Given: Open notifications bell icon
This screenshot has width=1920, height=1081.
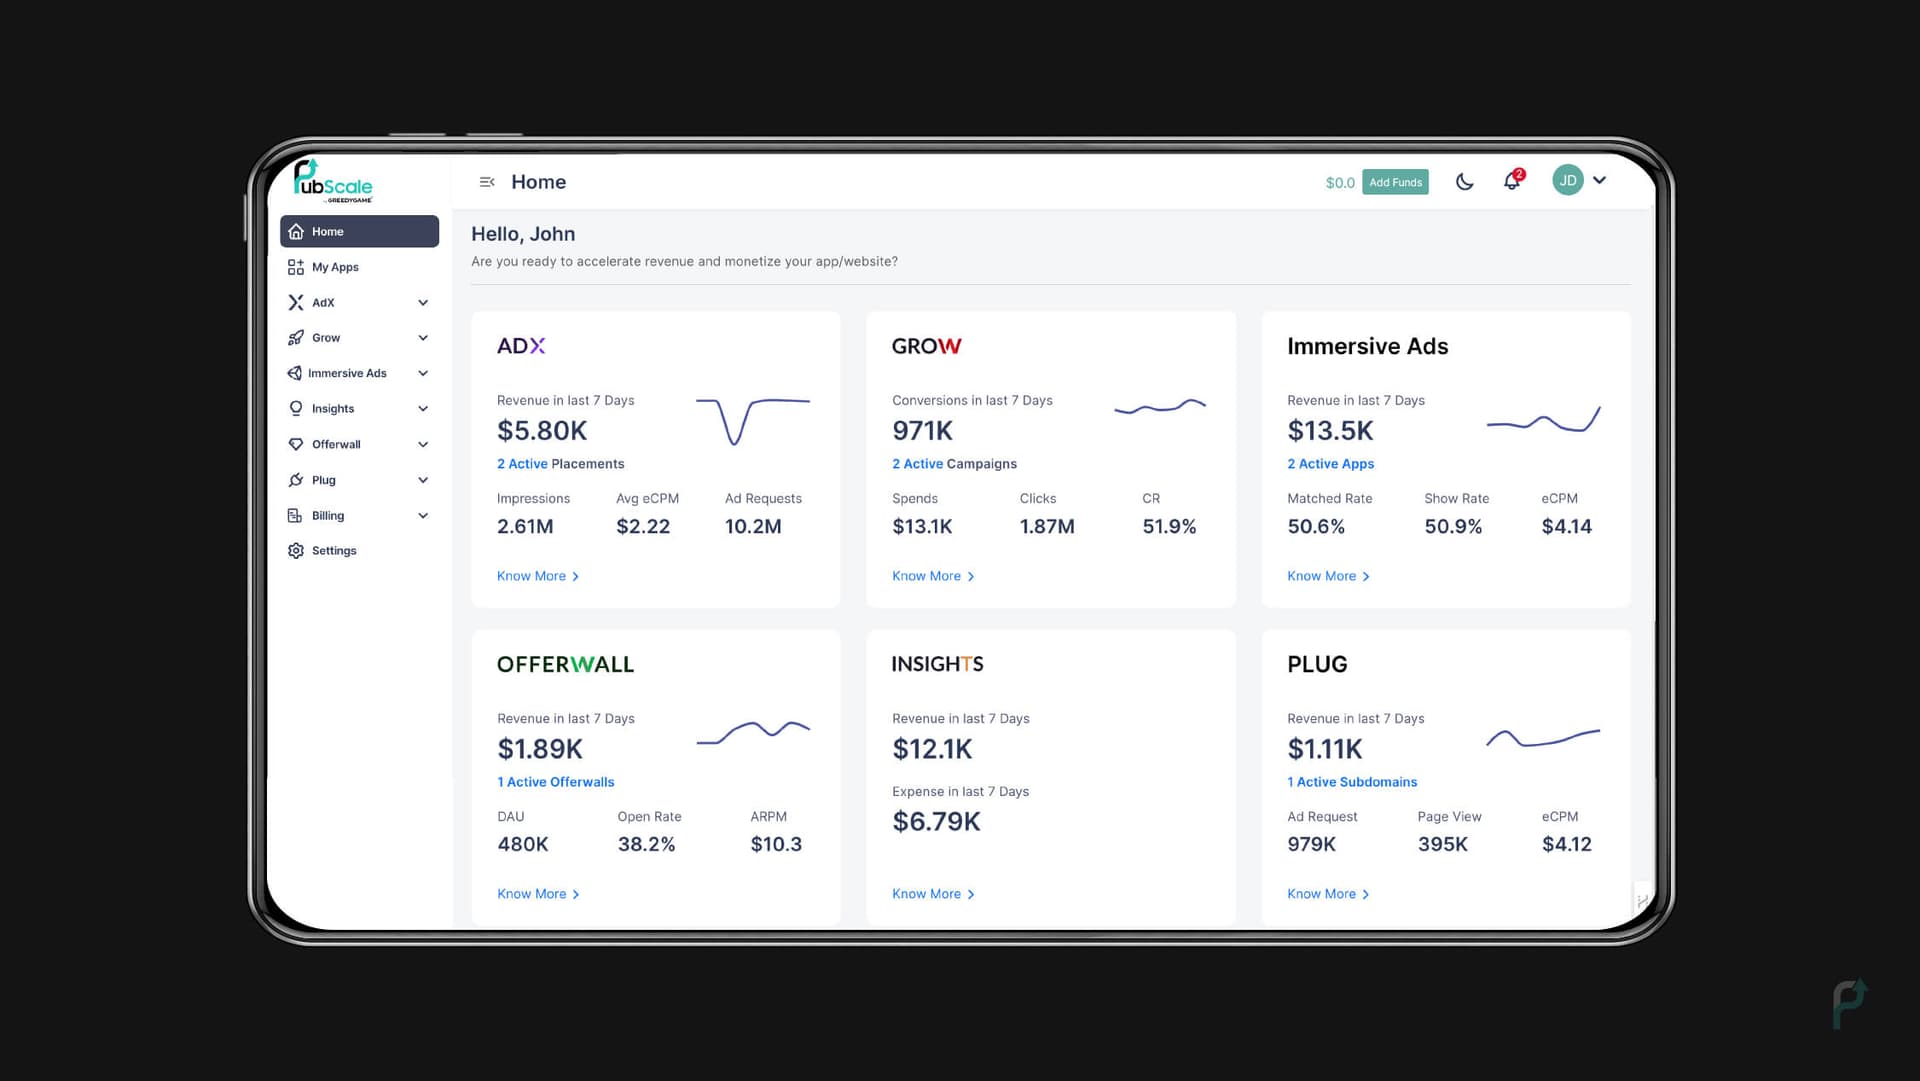Looking at the screenshot, I should click(x=1512, y=182).
